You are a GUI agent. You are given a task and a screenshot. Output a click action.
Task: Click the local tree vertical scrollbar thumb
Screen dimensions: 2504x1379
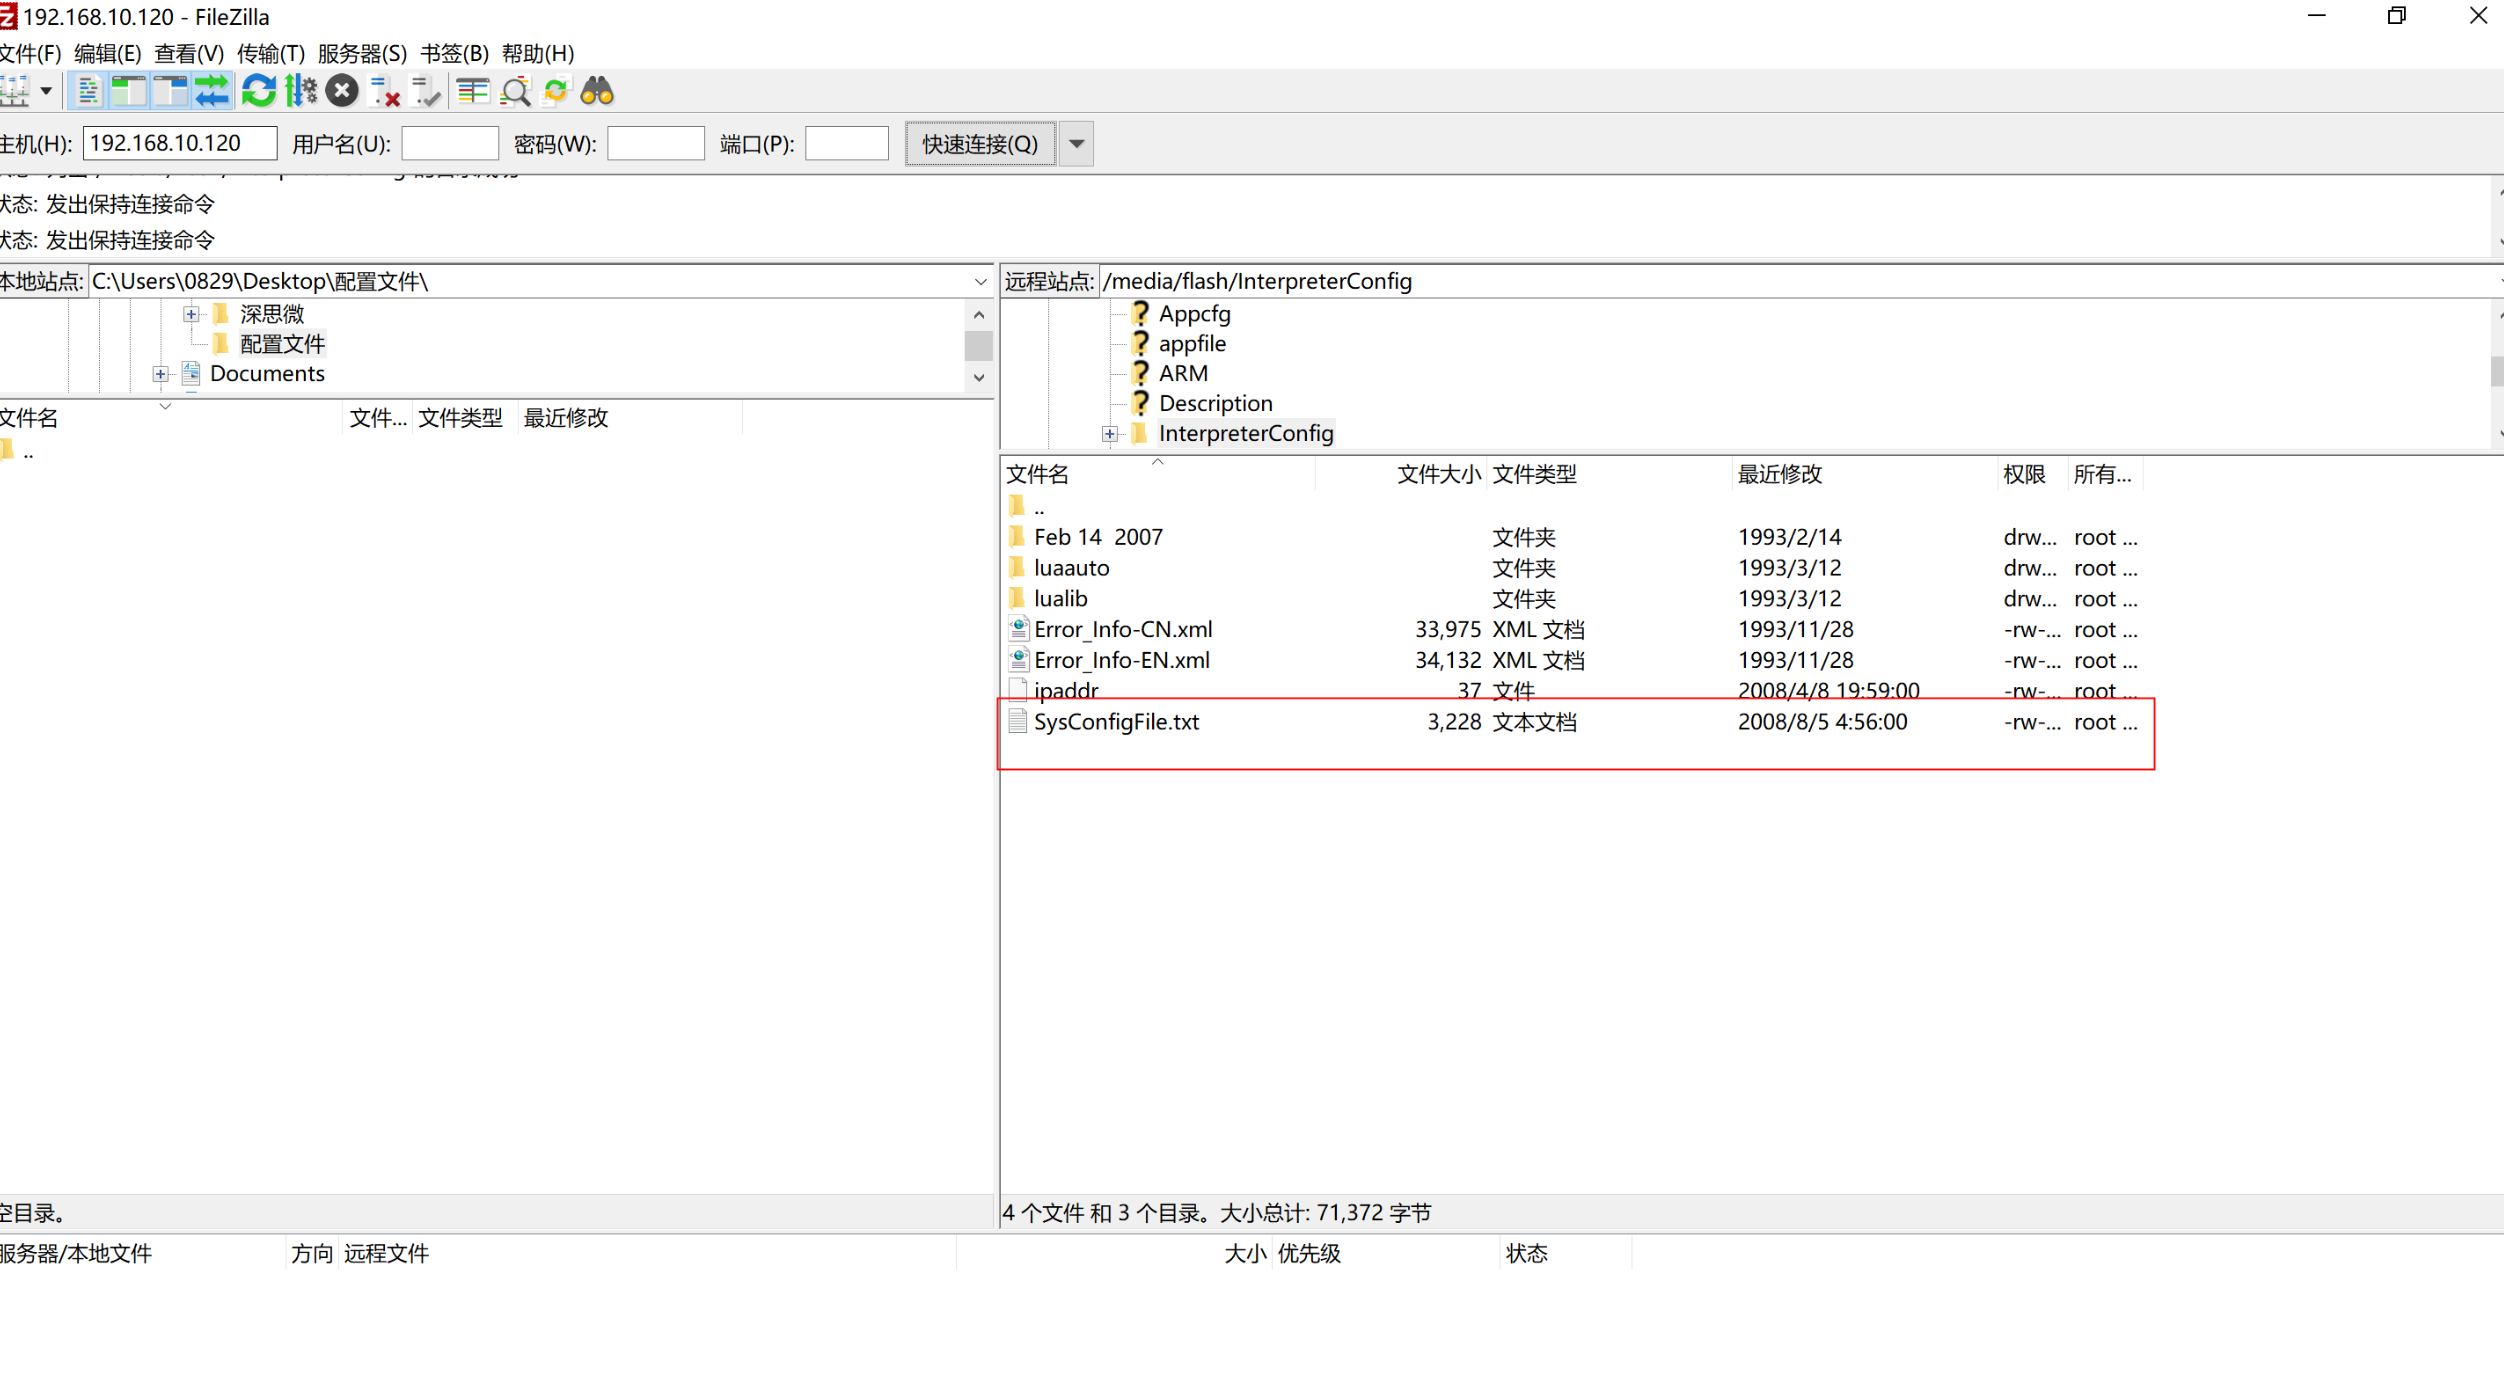(x=978, y=346)
